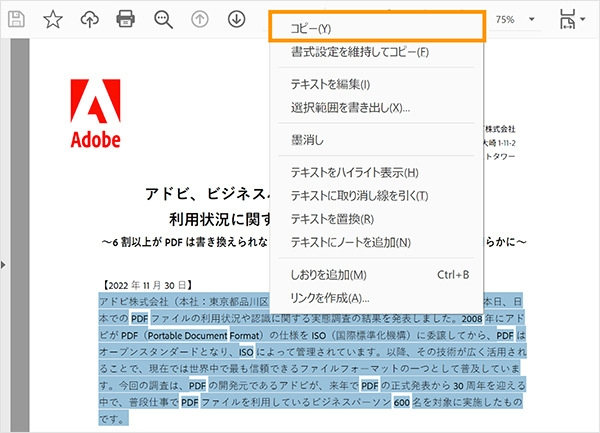Click highlighted text Portable Document Format

(205, 336)
